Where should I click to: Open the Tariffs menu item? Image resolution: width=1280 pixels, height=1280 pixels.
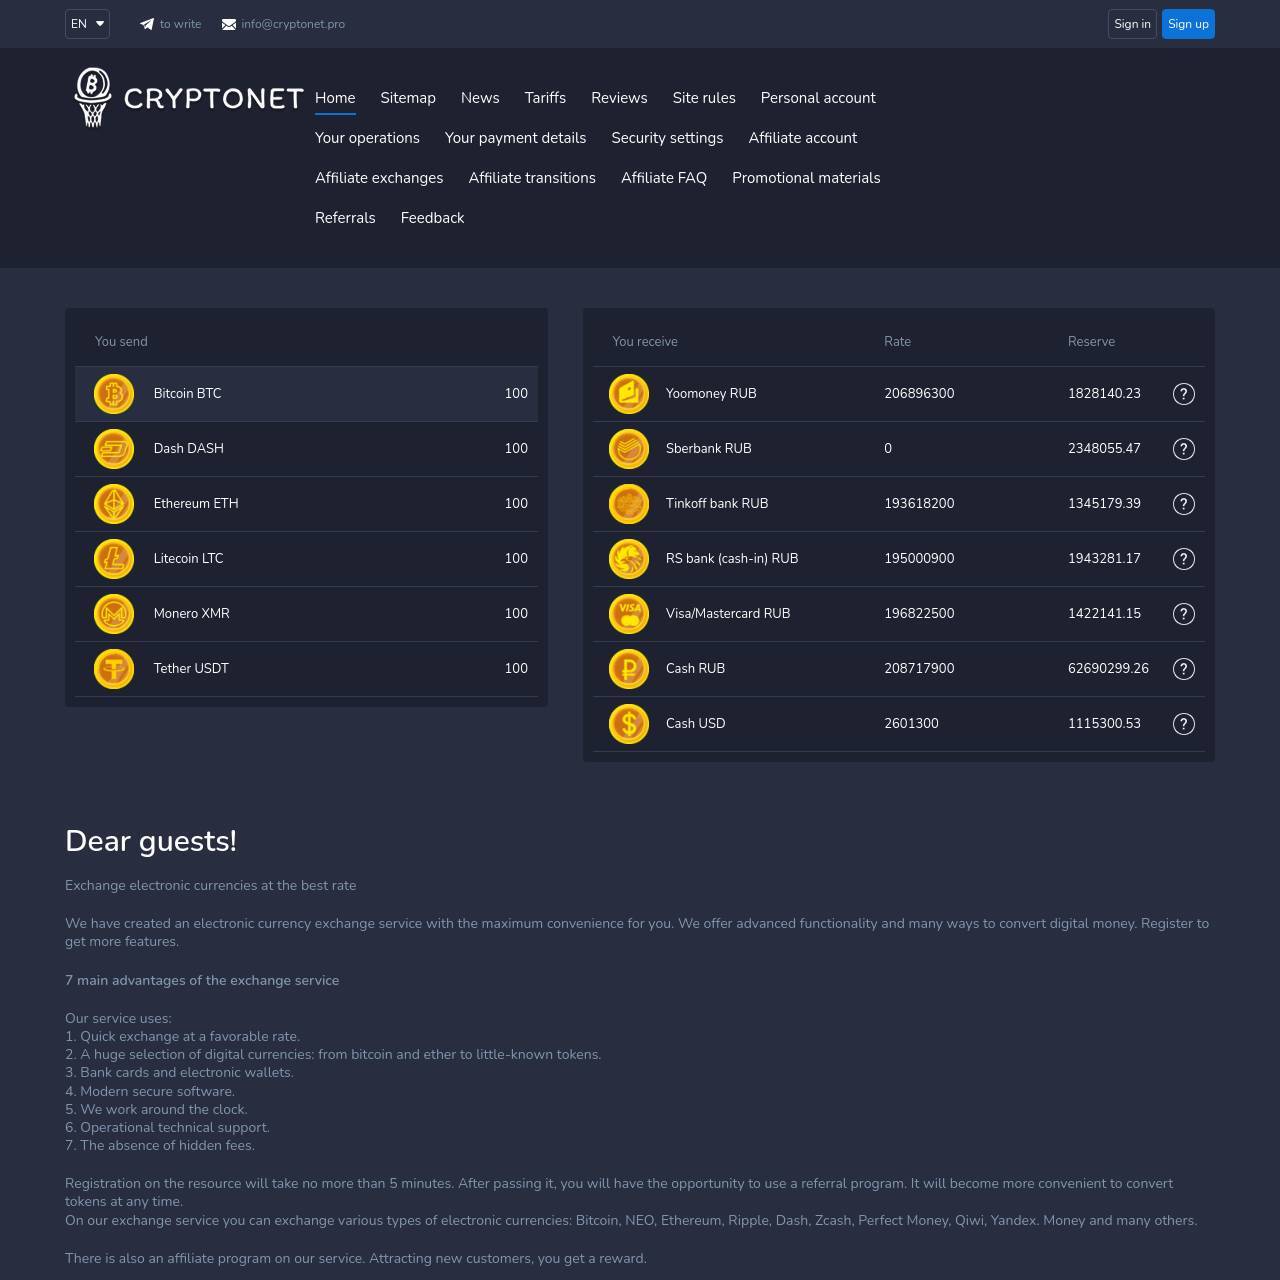click(545, 98)
